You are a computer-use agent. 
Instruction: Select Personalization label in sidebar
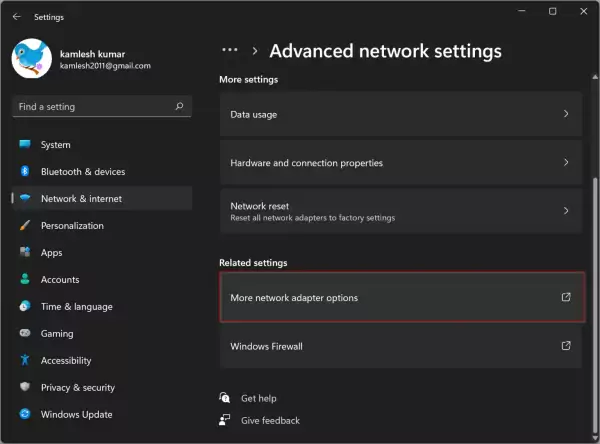[x=72, y=226]
